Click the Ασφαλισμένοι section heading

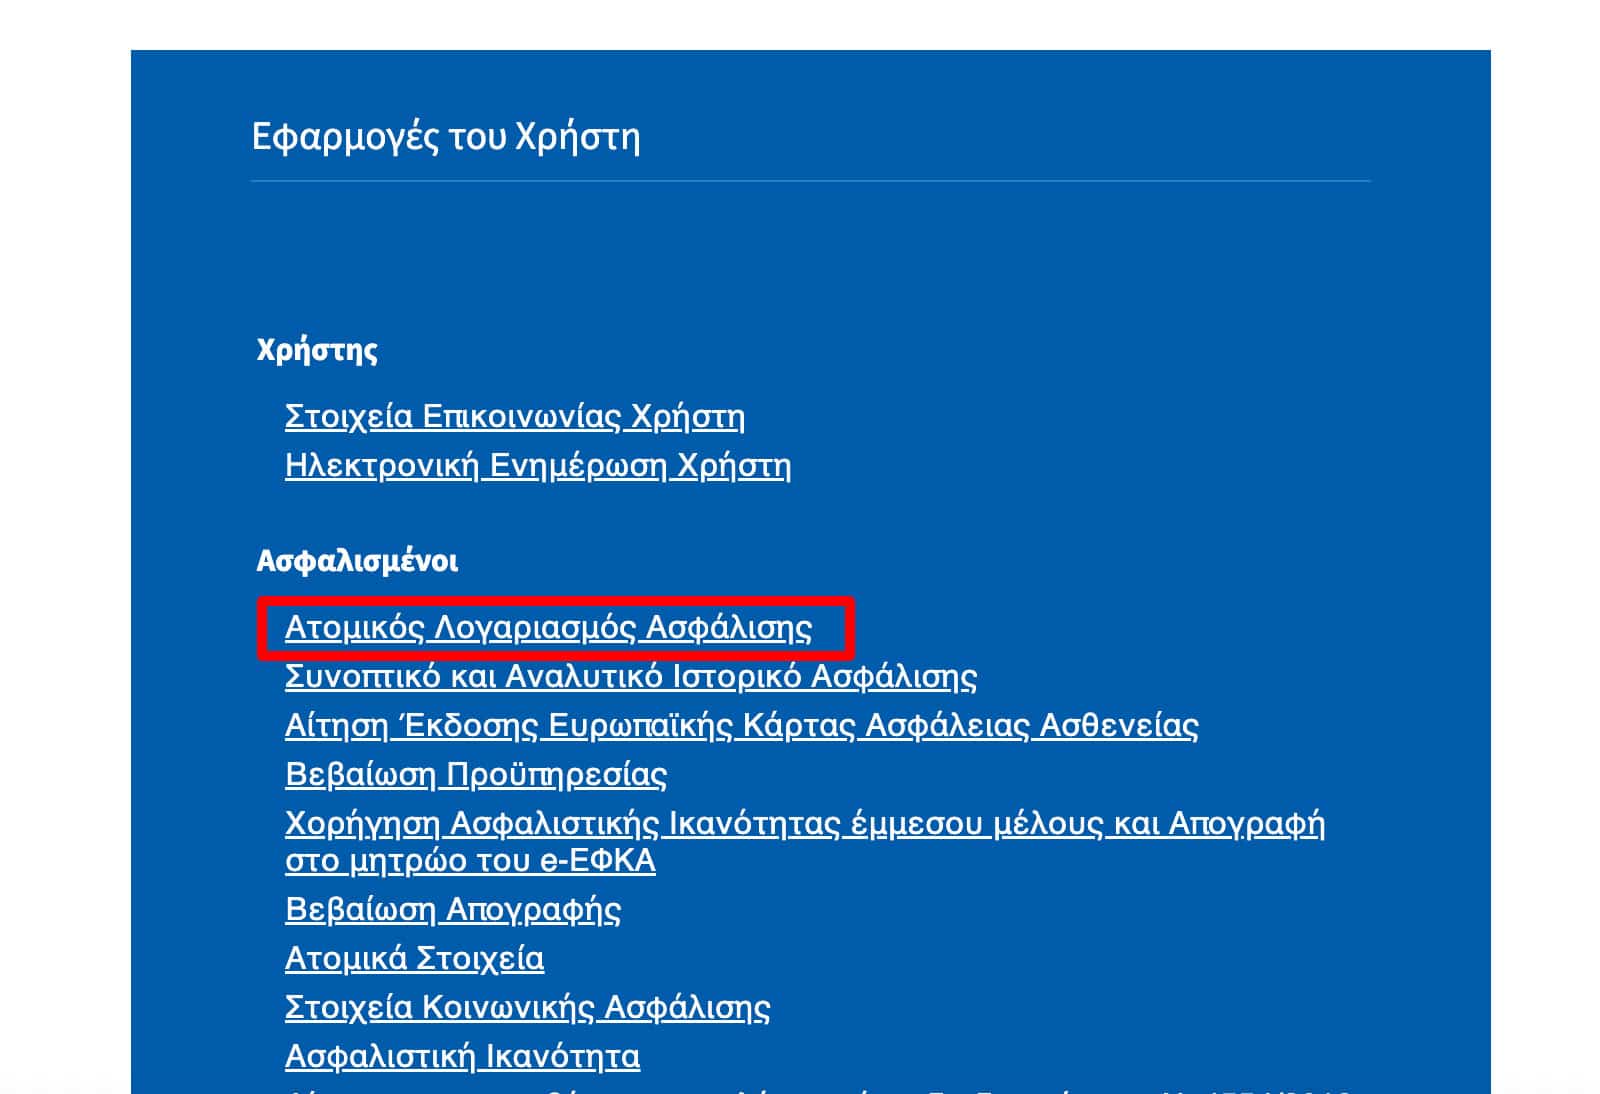(x=357, y=561)
